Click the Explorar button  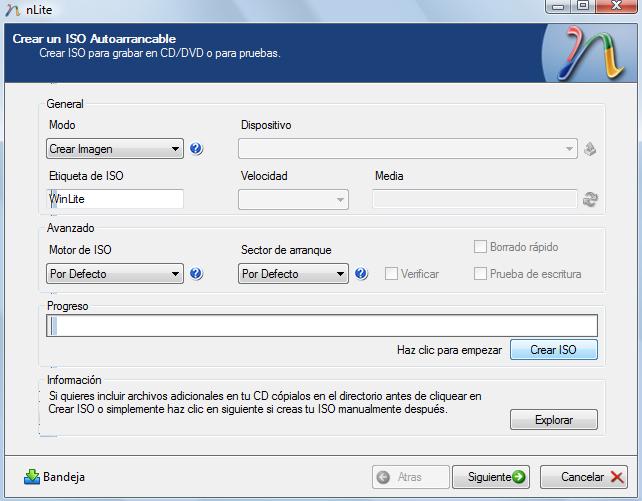click(553, 419)
